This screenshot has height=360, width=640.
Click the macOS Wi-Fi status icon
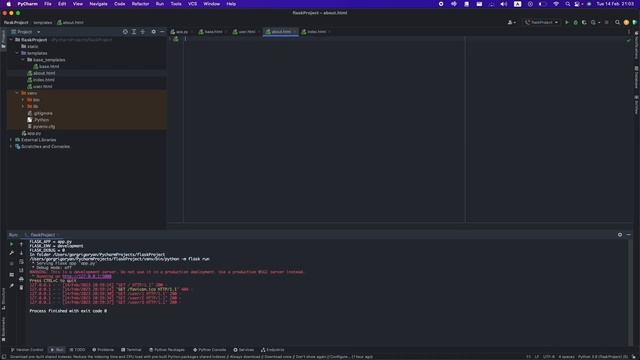pos(556,4)
